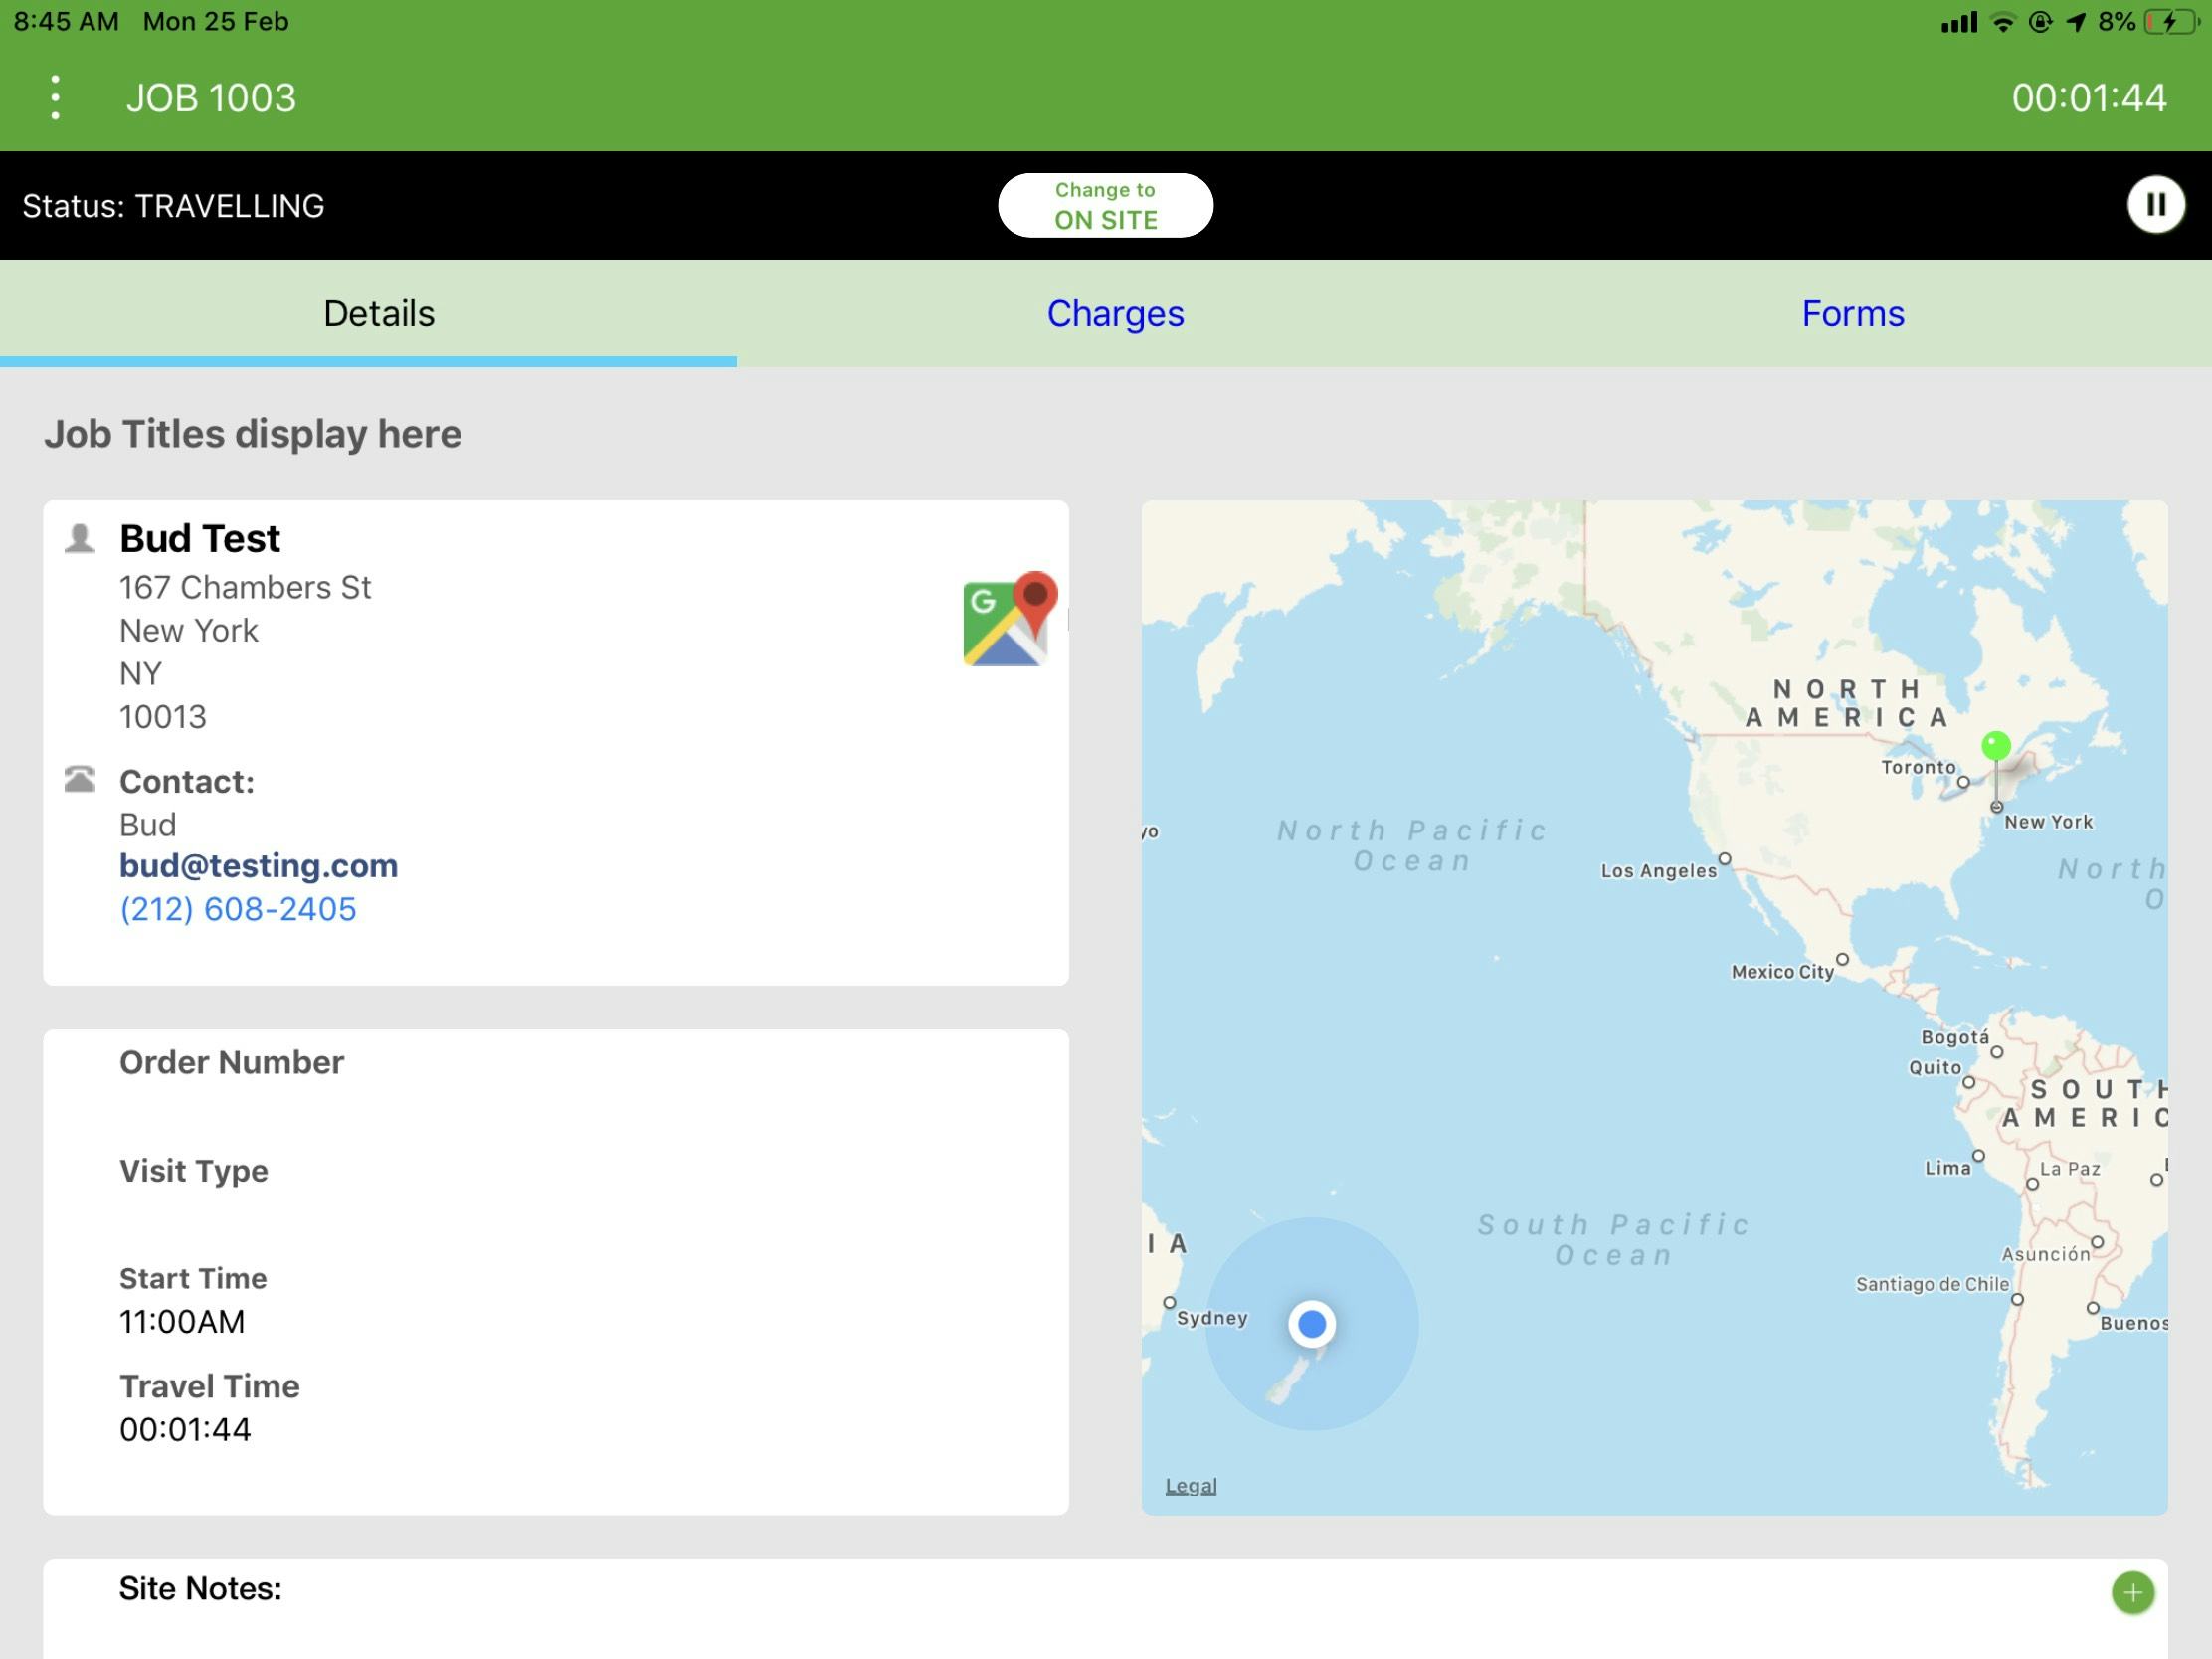
Task: Open the address in Google Maps
Action: (x=1008, y=617)
